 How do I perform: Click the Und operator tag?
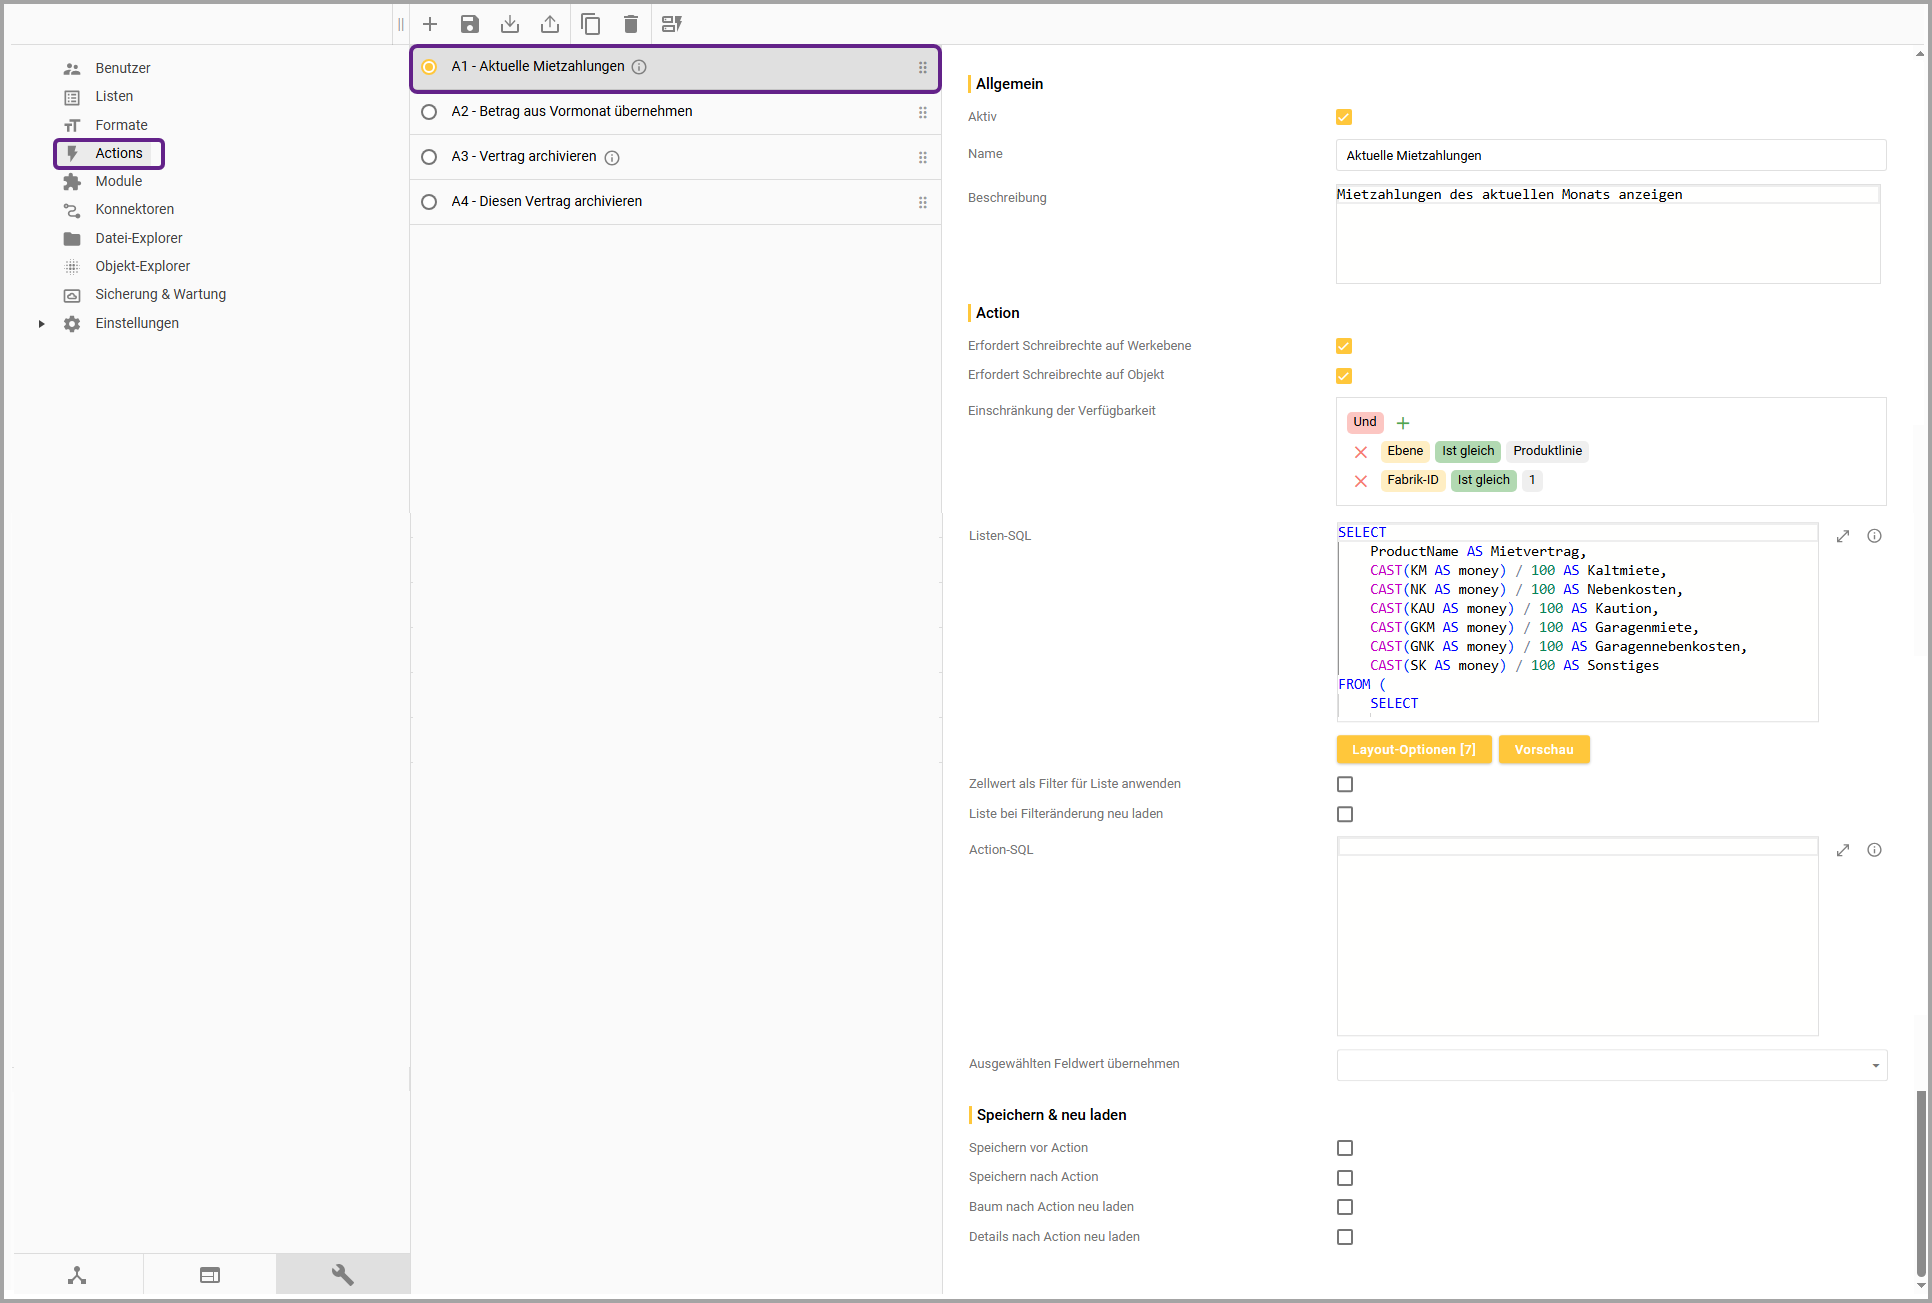(x=1364, y=422)
